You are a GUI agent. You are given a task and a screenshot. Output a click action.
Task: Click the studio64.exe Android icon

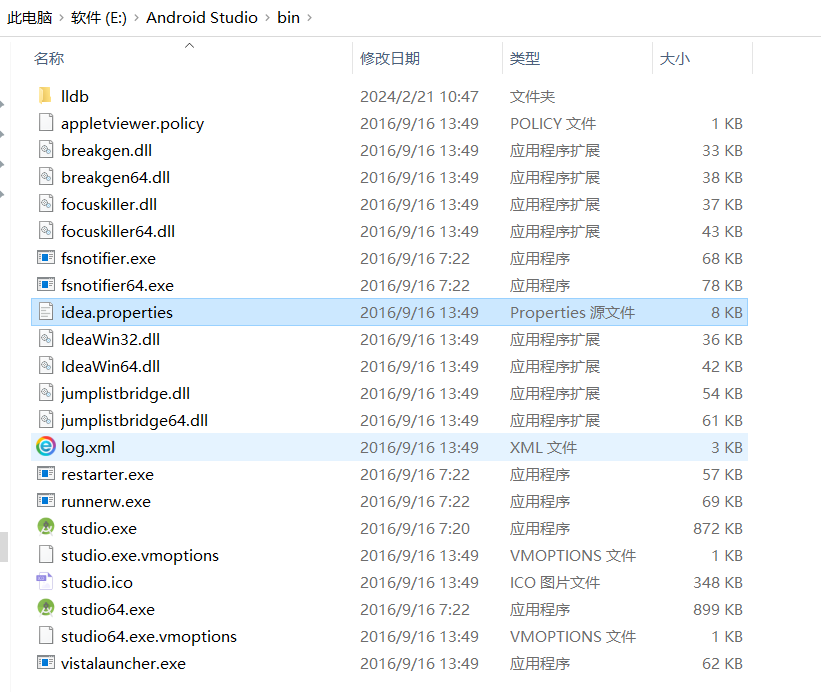click(x=46, y=609)
